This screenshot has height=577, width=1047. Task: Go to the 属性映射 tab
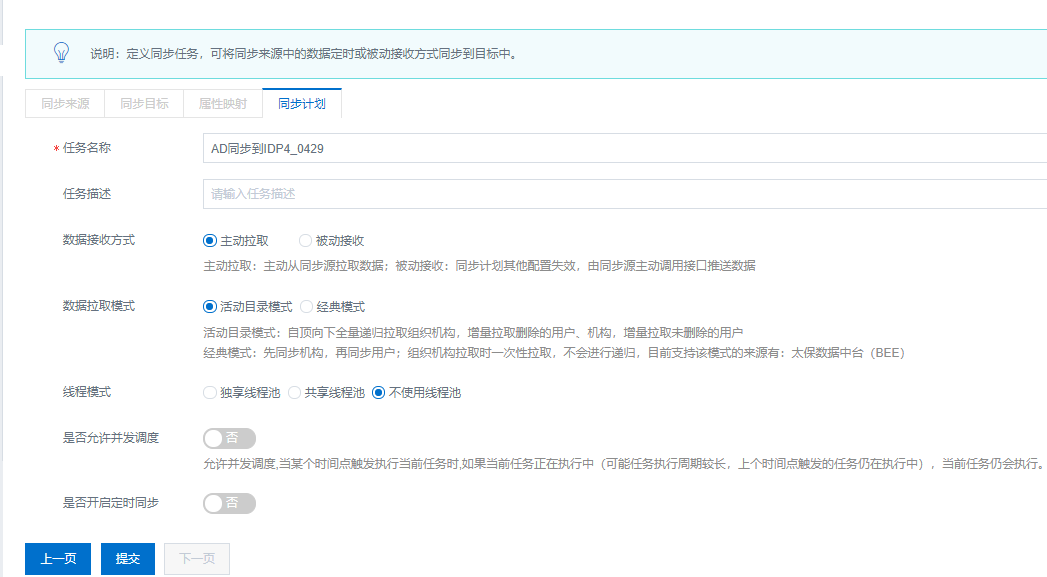coord(222,104)
